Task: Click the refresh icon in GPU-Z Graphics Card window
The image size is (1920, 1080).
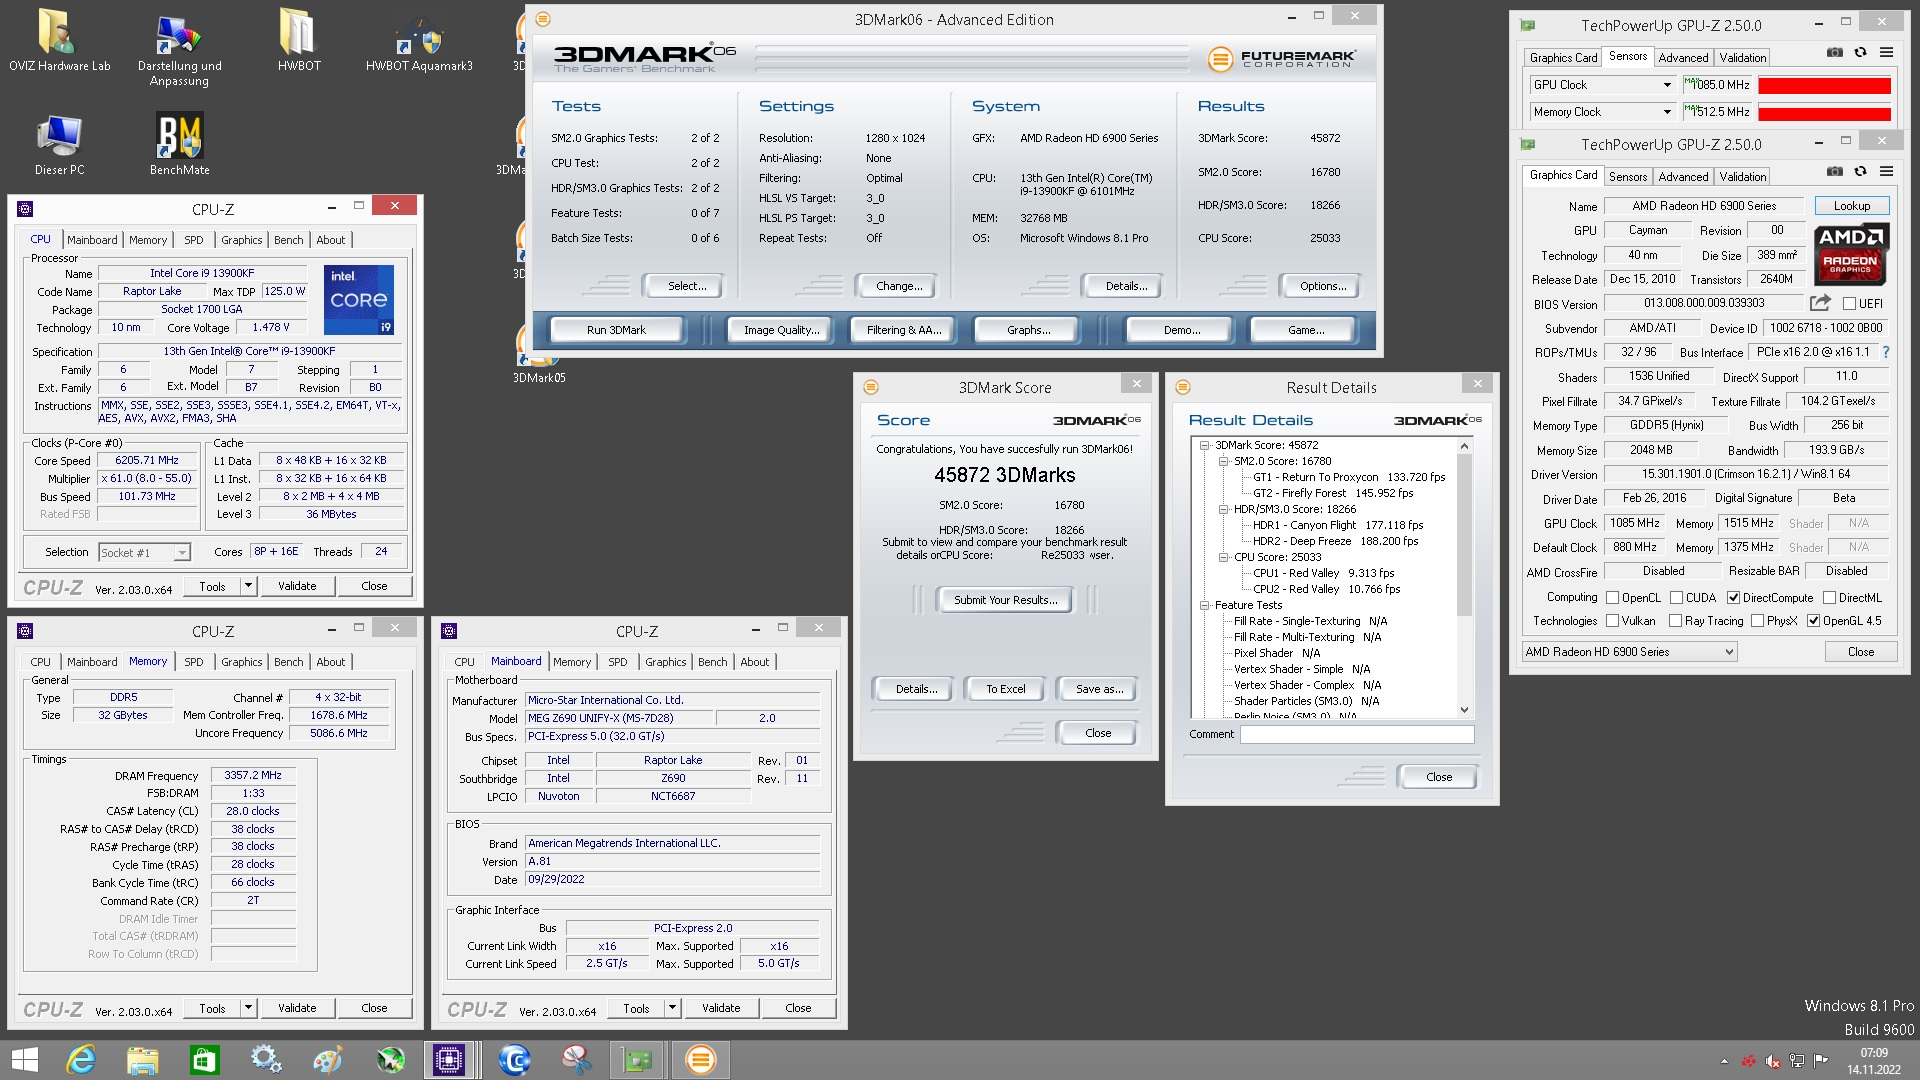Action: [x=1860, y=172]
